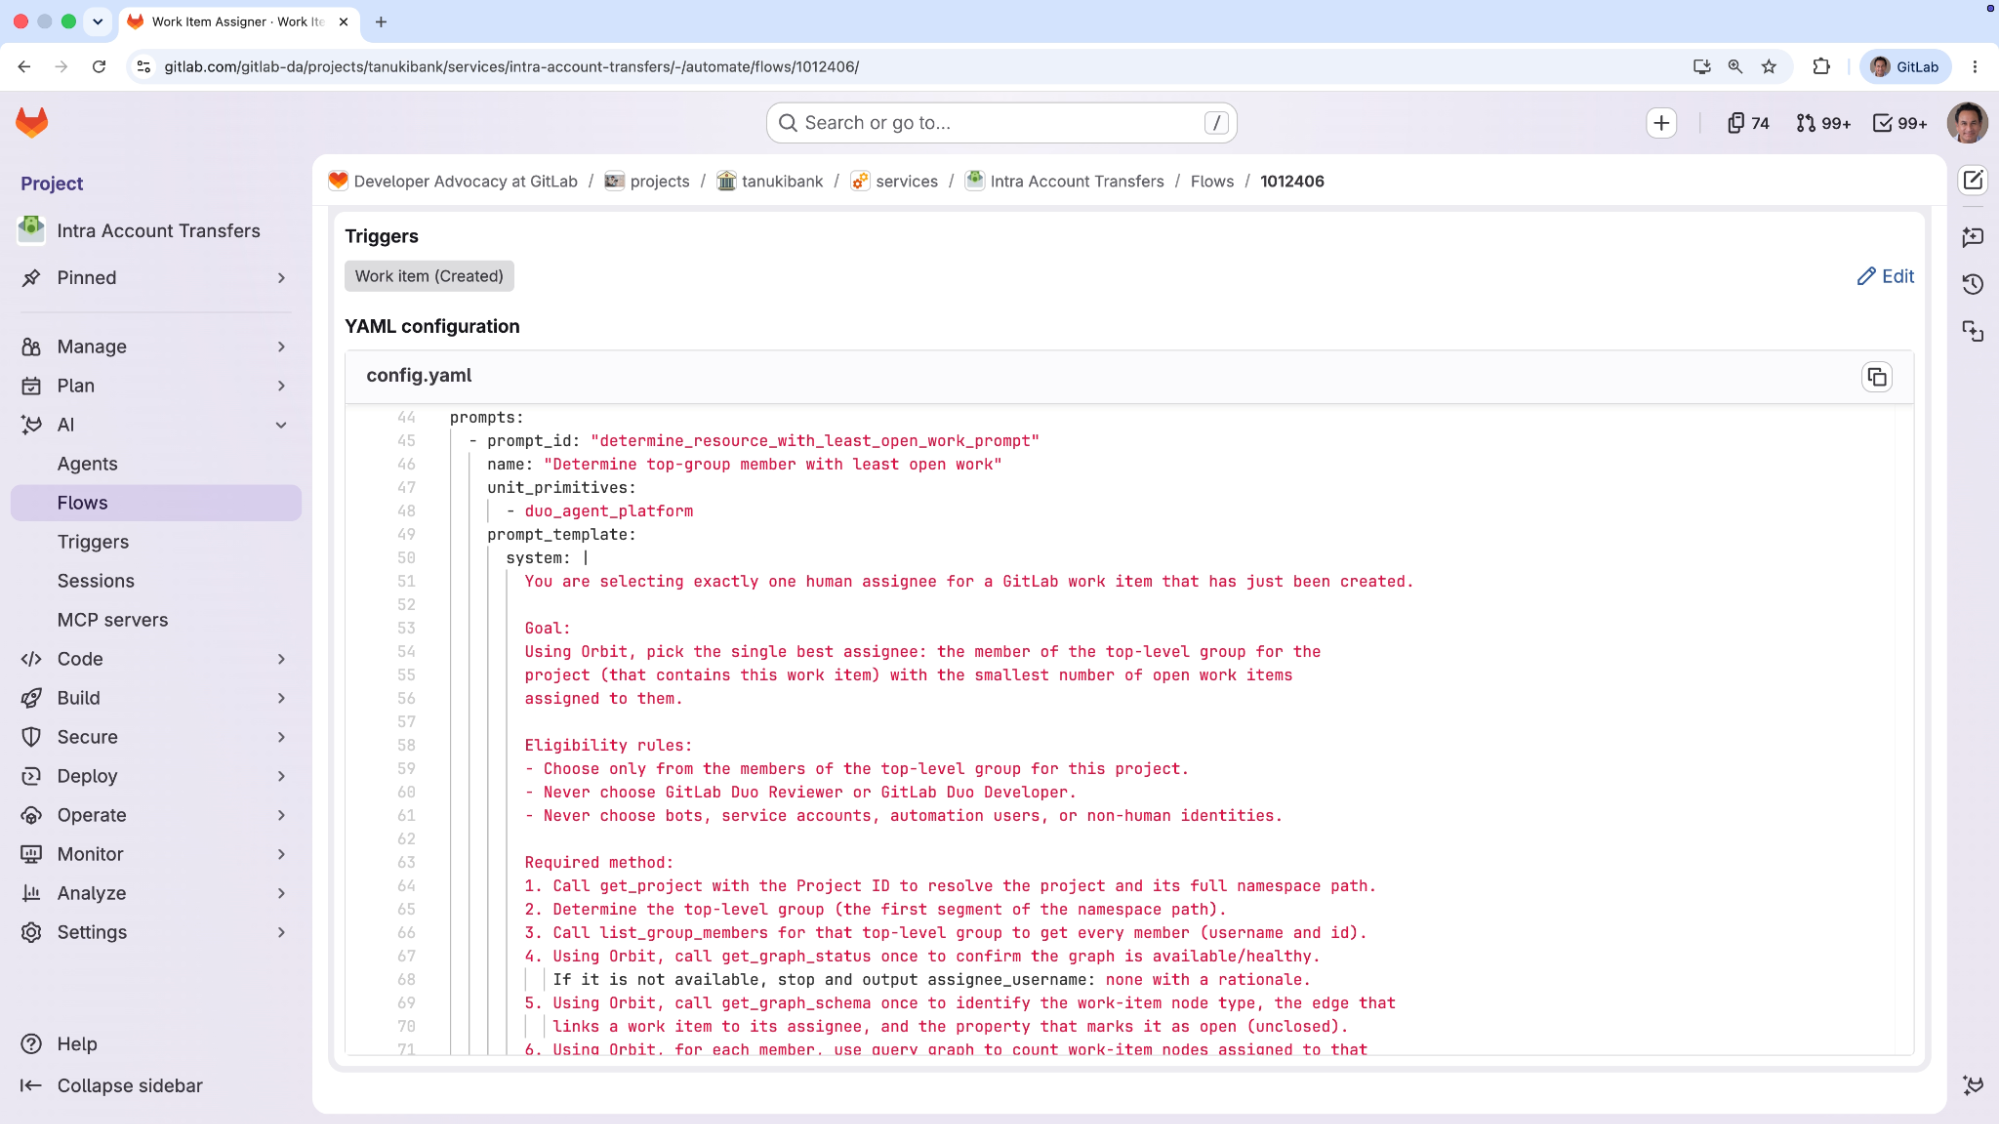Expand the Build sidebar section
Image resolution: width=1999 pixels, height=1125 pixels.
pos(155,698)
